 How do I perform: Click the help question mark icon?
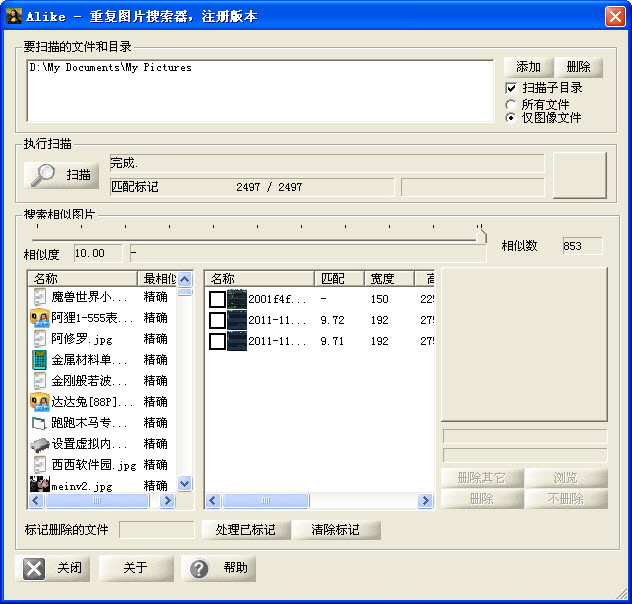click(199, 569)
